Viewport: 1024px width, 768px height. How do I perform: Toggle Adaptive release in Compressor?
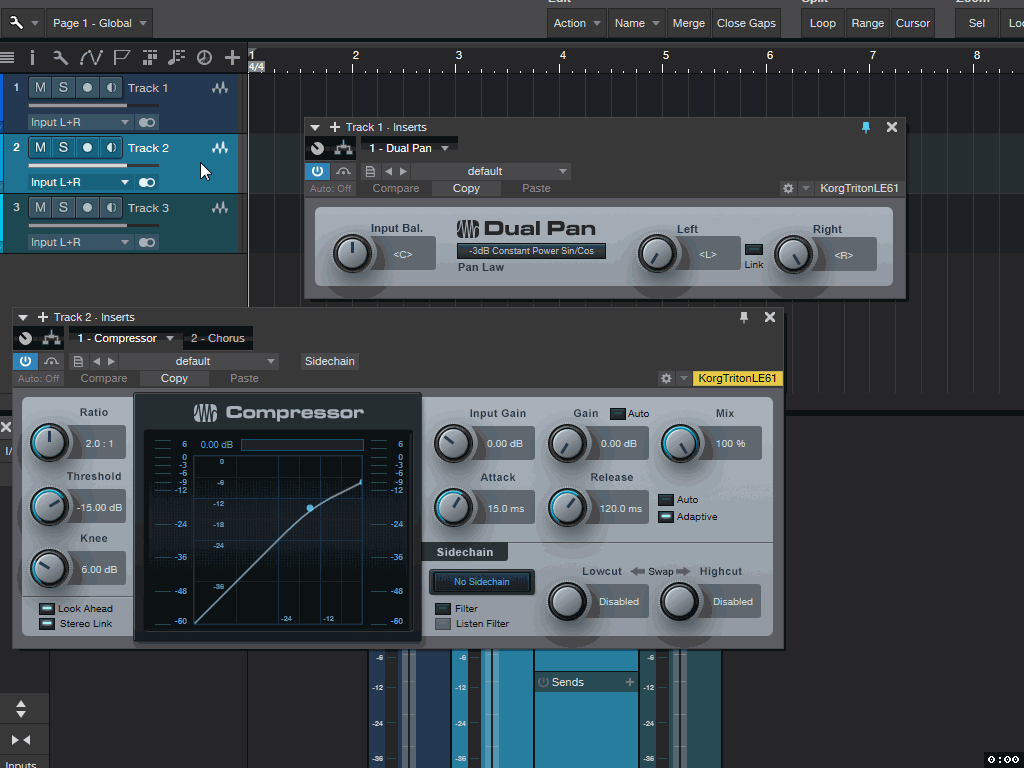coord(665,517)
